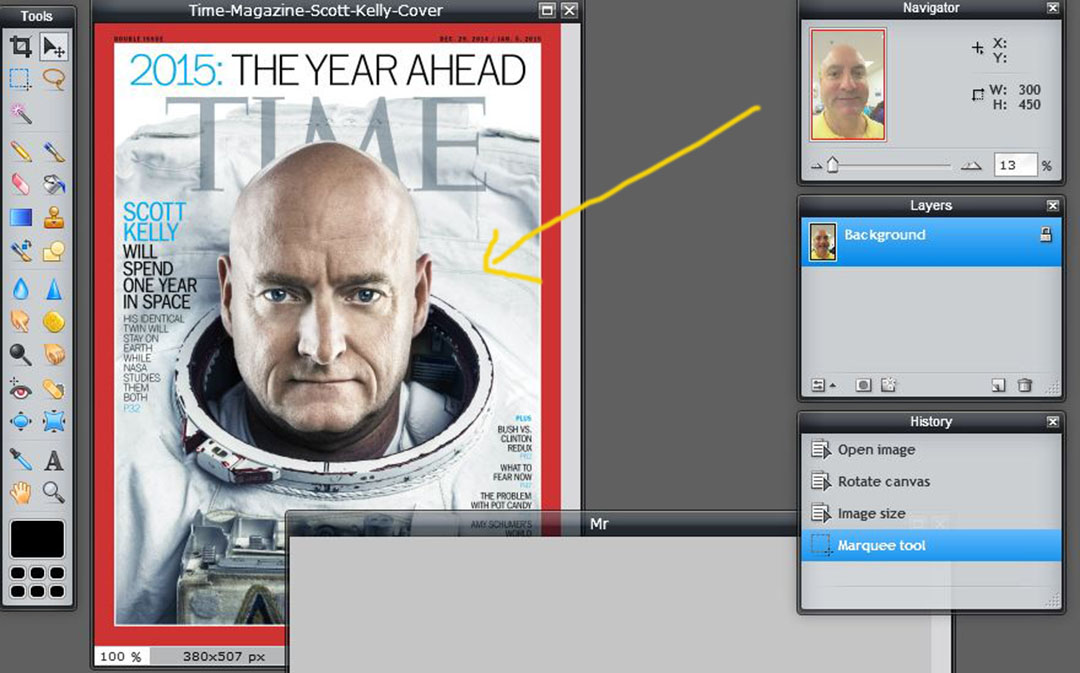The height and width of the screenshot is (673, 1080).
Task: Choose the Red eye reduction tool
Action: (21, 389)
